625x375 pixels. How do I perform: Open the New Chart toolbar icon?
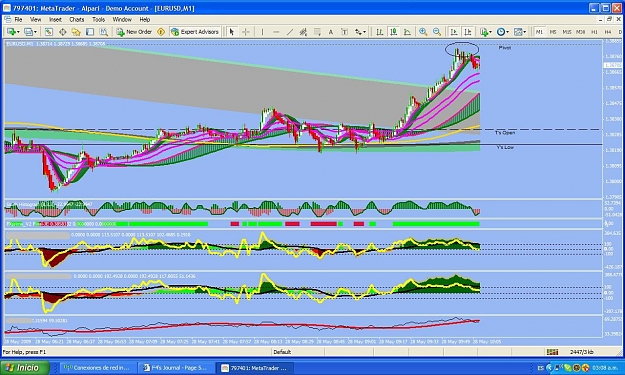pyautogui.click(x=11, y=32)
